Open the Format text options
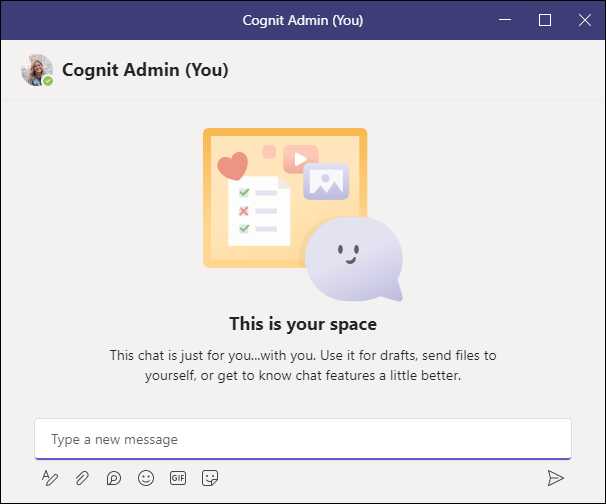Image resolution: width=606 pixels, height=504 pixels. point(50,478)
